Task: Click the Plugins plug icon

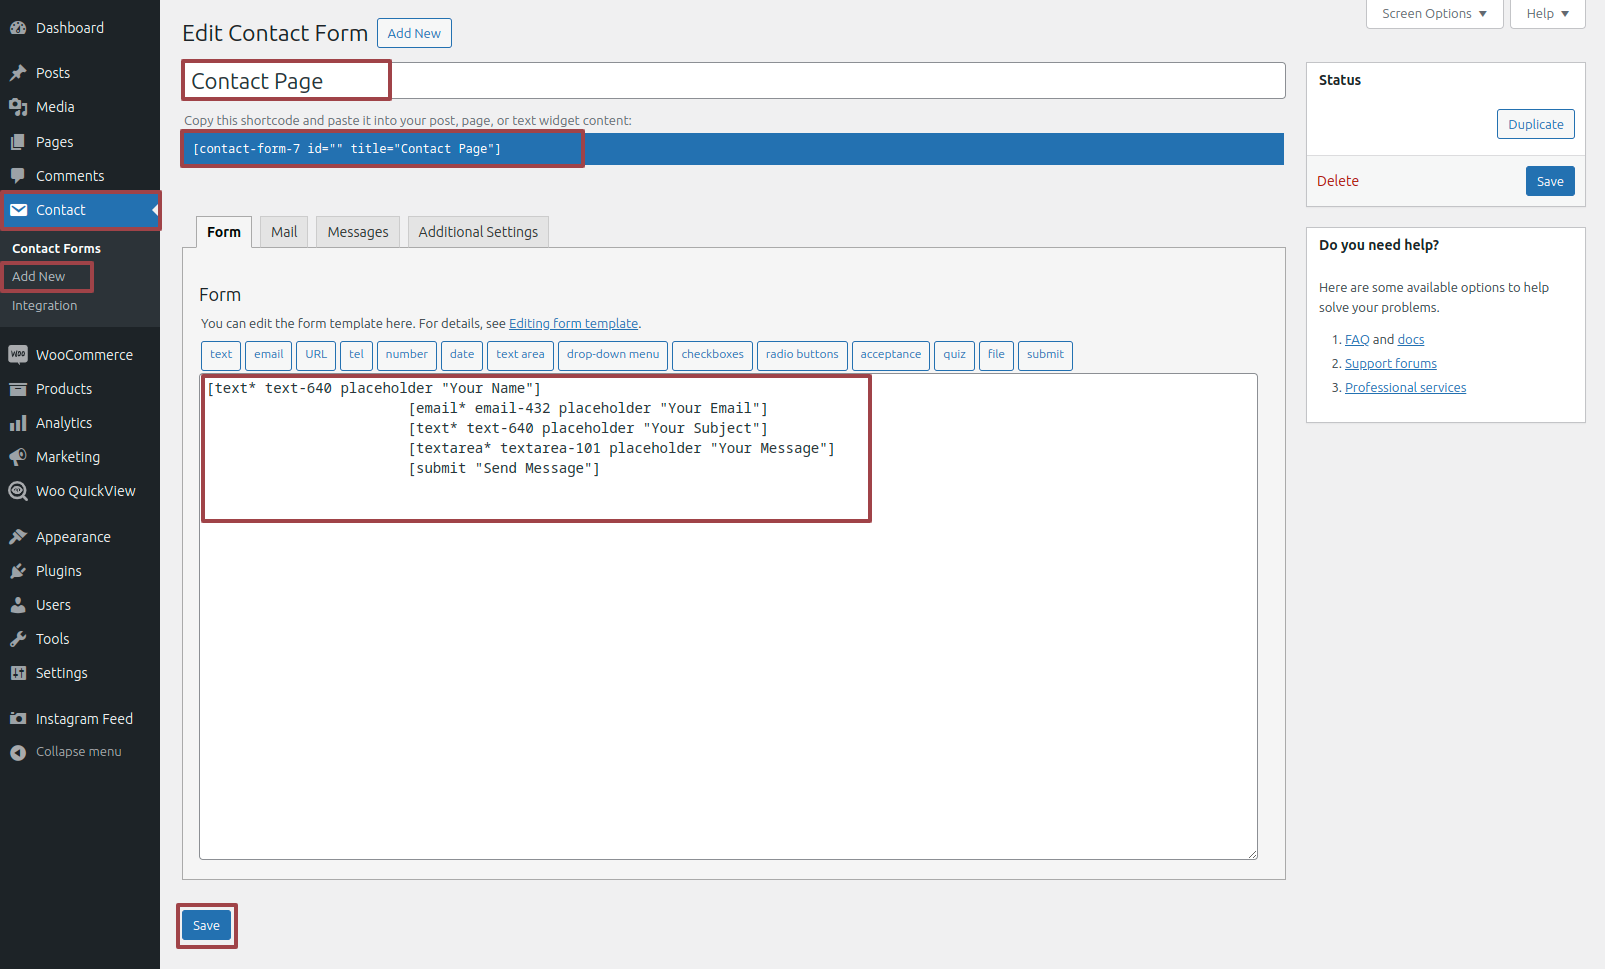Action: 18,571
